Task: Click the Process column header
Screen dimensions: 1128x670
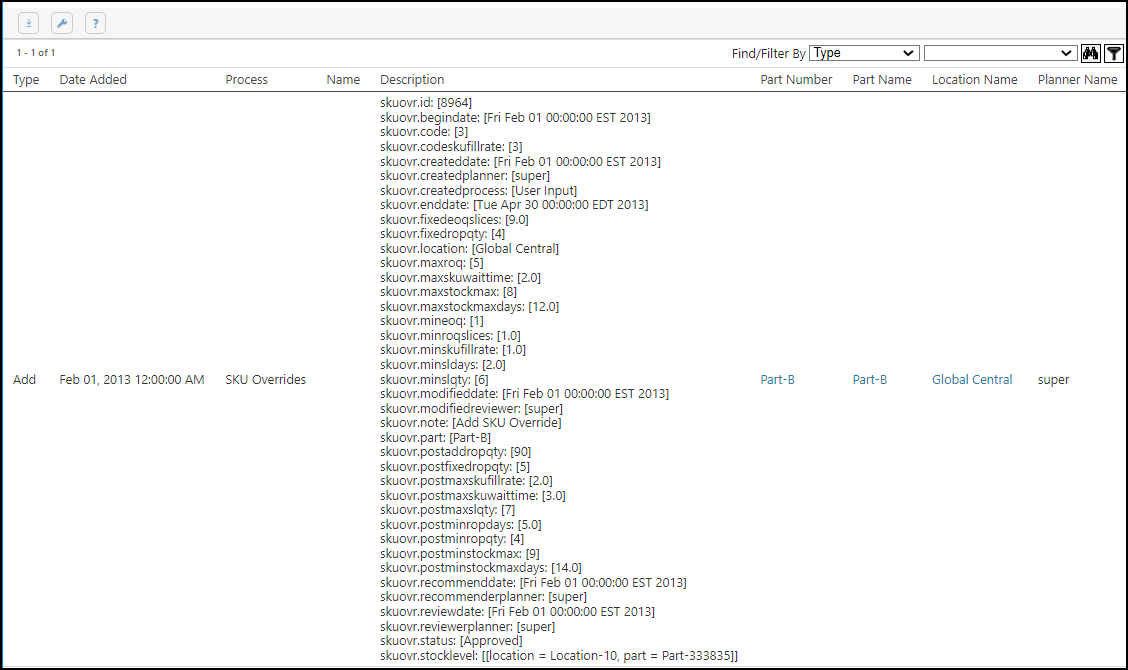Action: pos(246,80)
